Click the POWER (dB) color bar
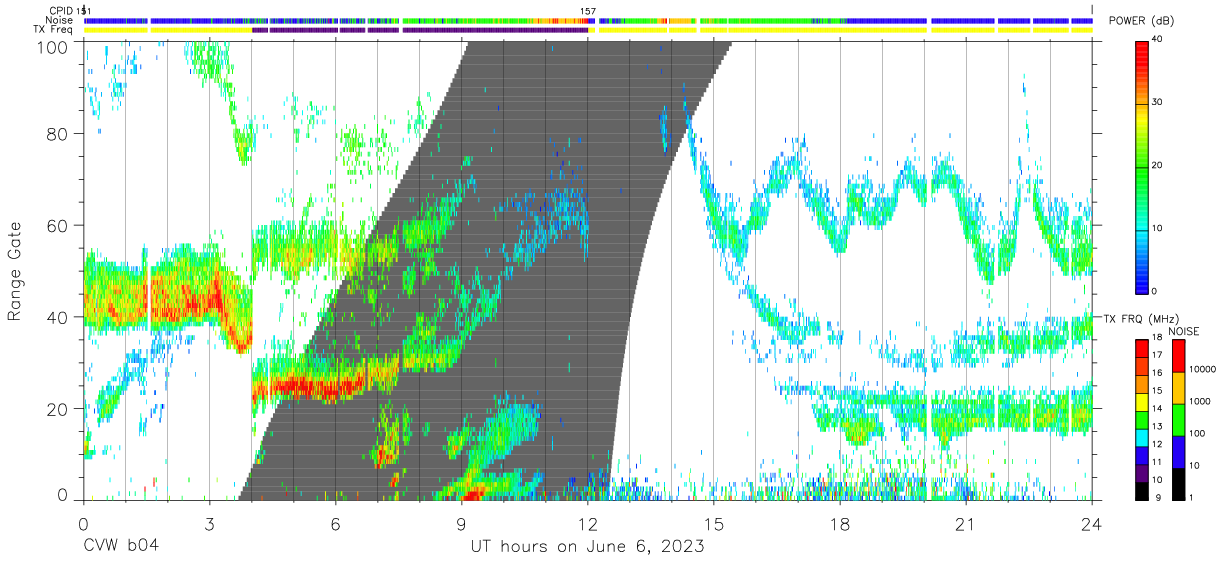The image size is (1228, 567). pyautogui.click(x=1143, y=166)
